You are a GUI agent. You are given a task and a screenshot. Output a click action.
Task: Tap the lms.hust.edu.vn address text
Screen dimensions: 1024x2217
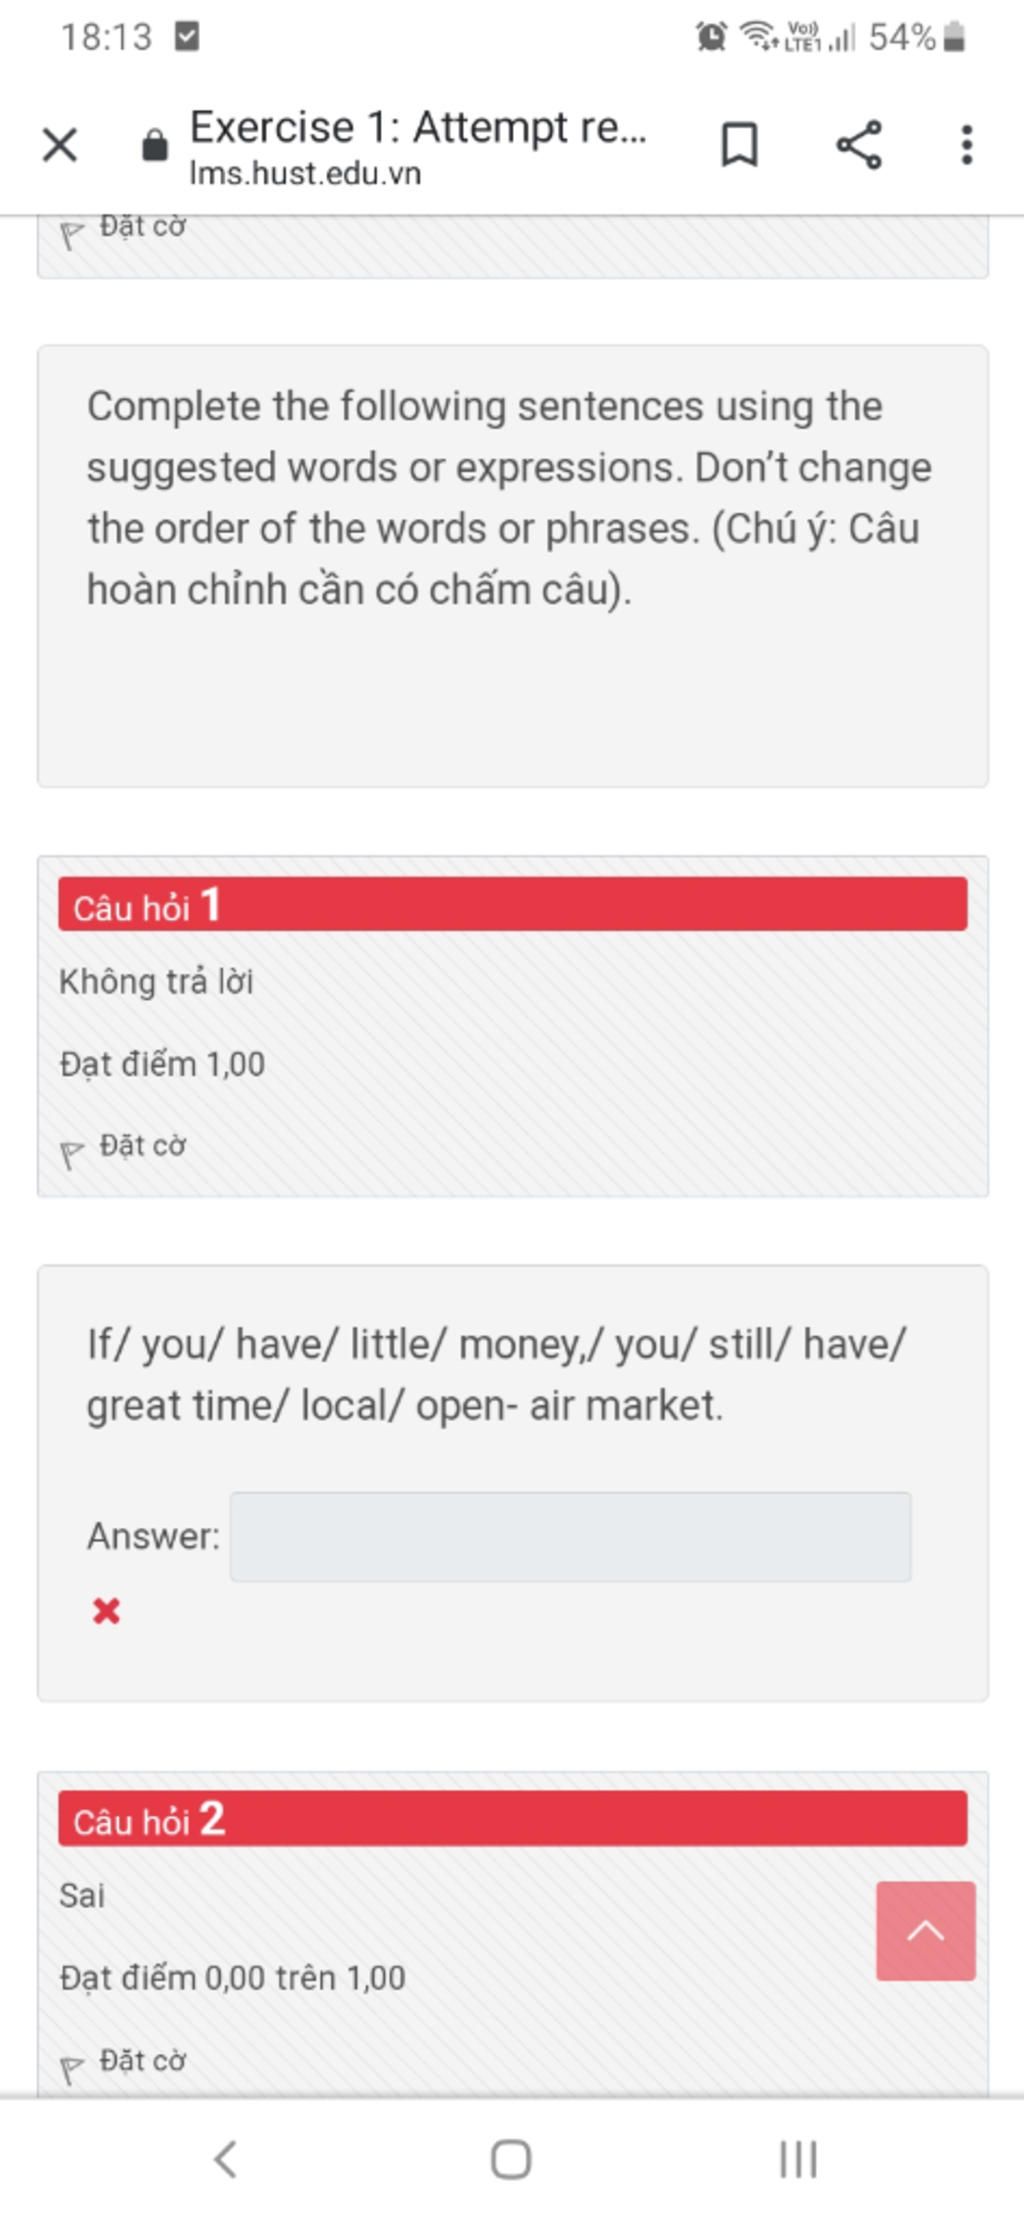[305, 174]
